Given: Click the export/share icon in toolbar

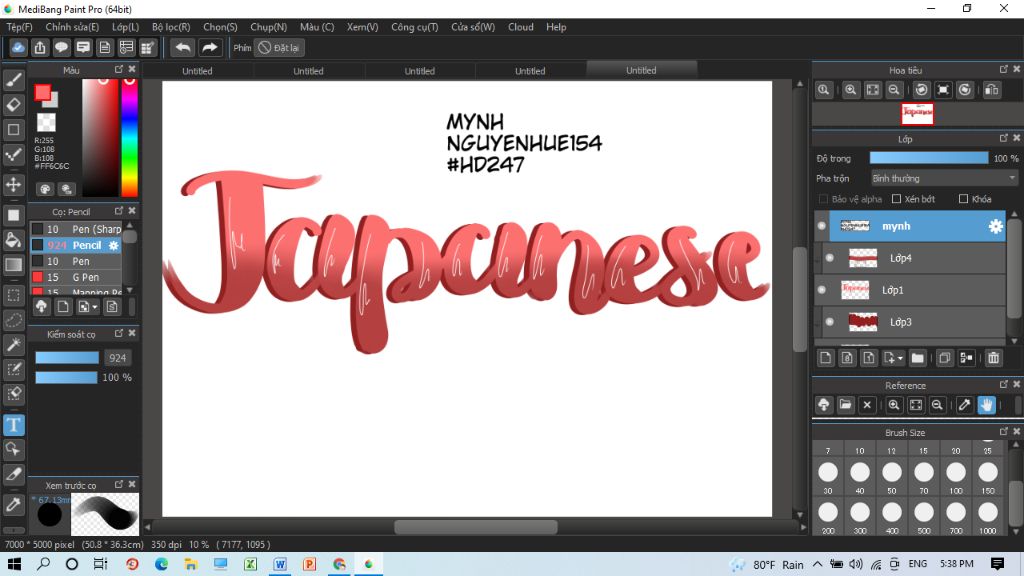Looking at the screenshot, I should [x=40, y=48].
